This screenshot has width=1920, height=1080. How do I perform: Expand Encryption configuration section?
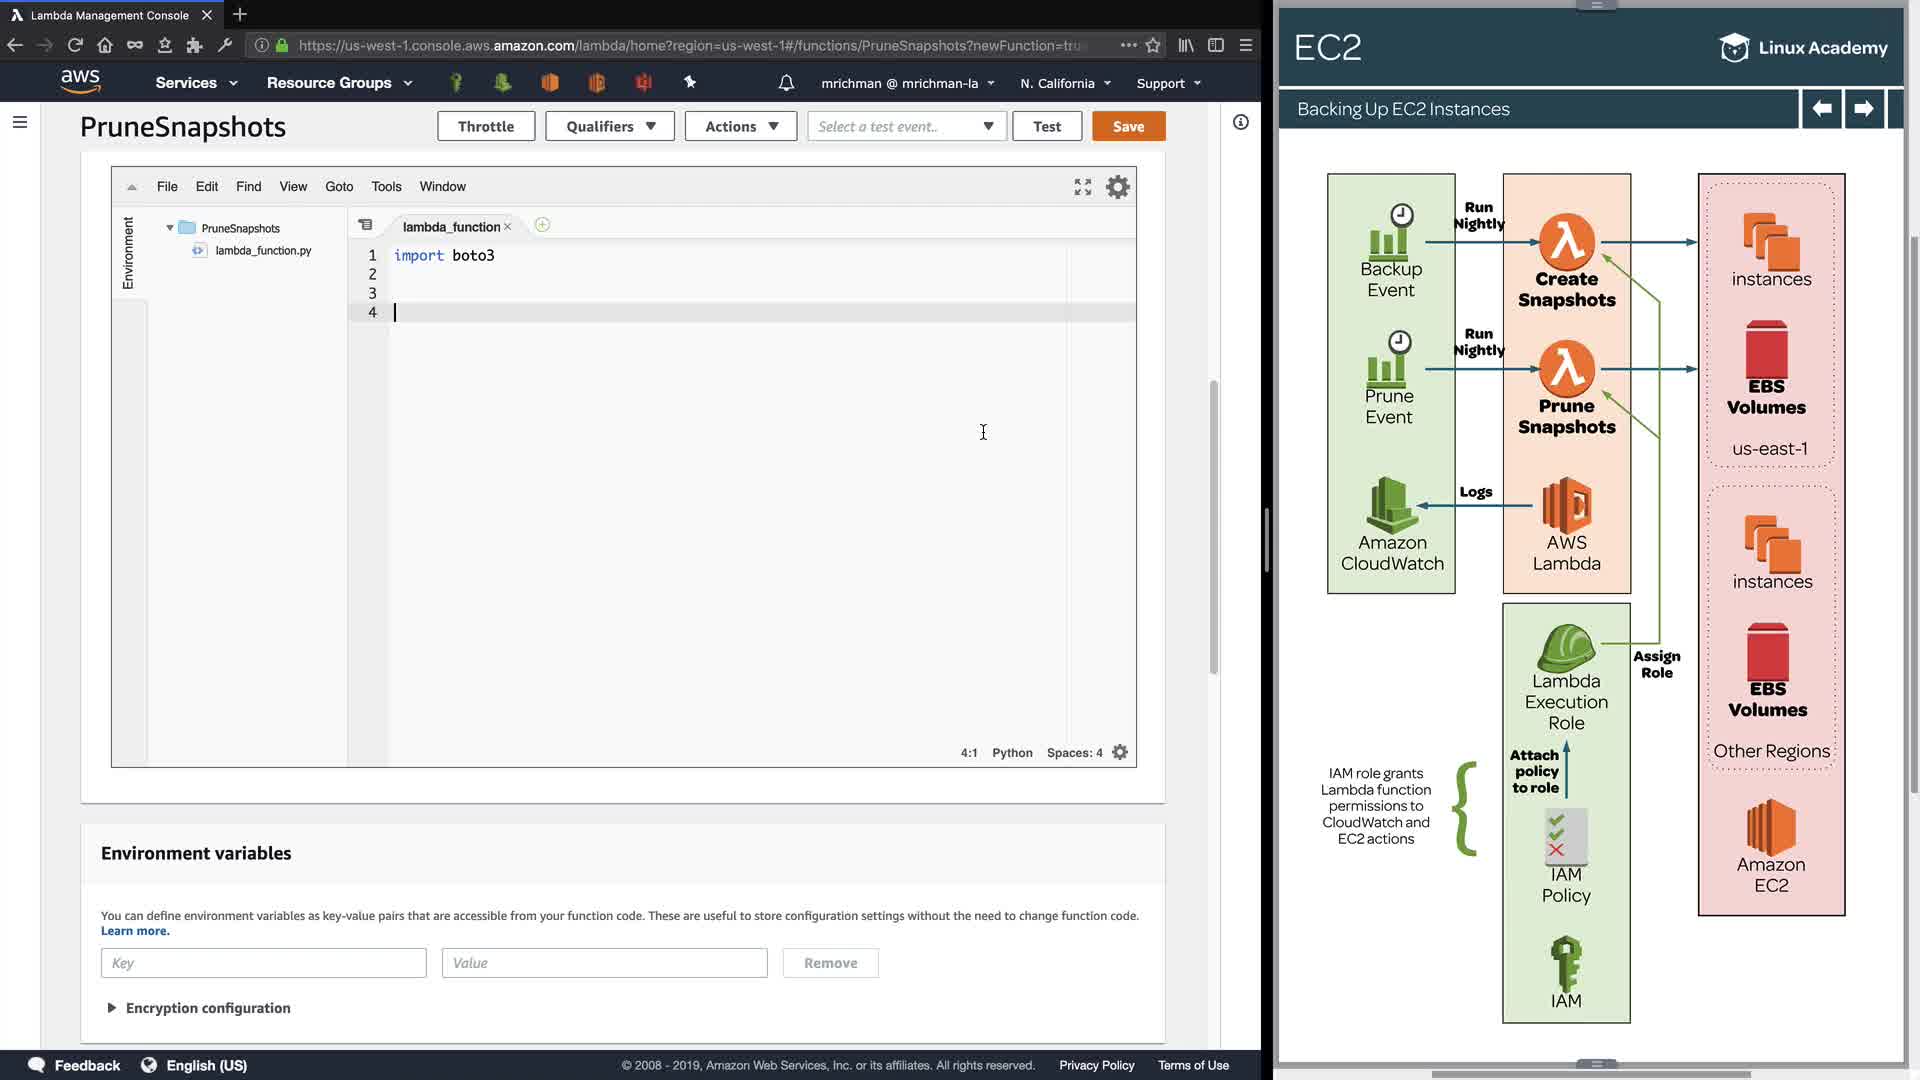click(198, 1008)
